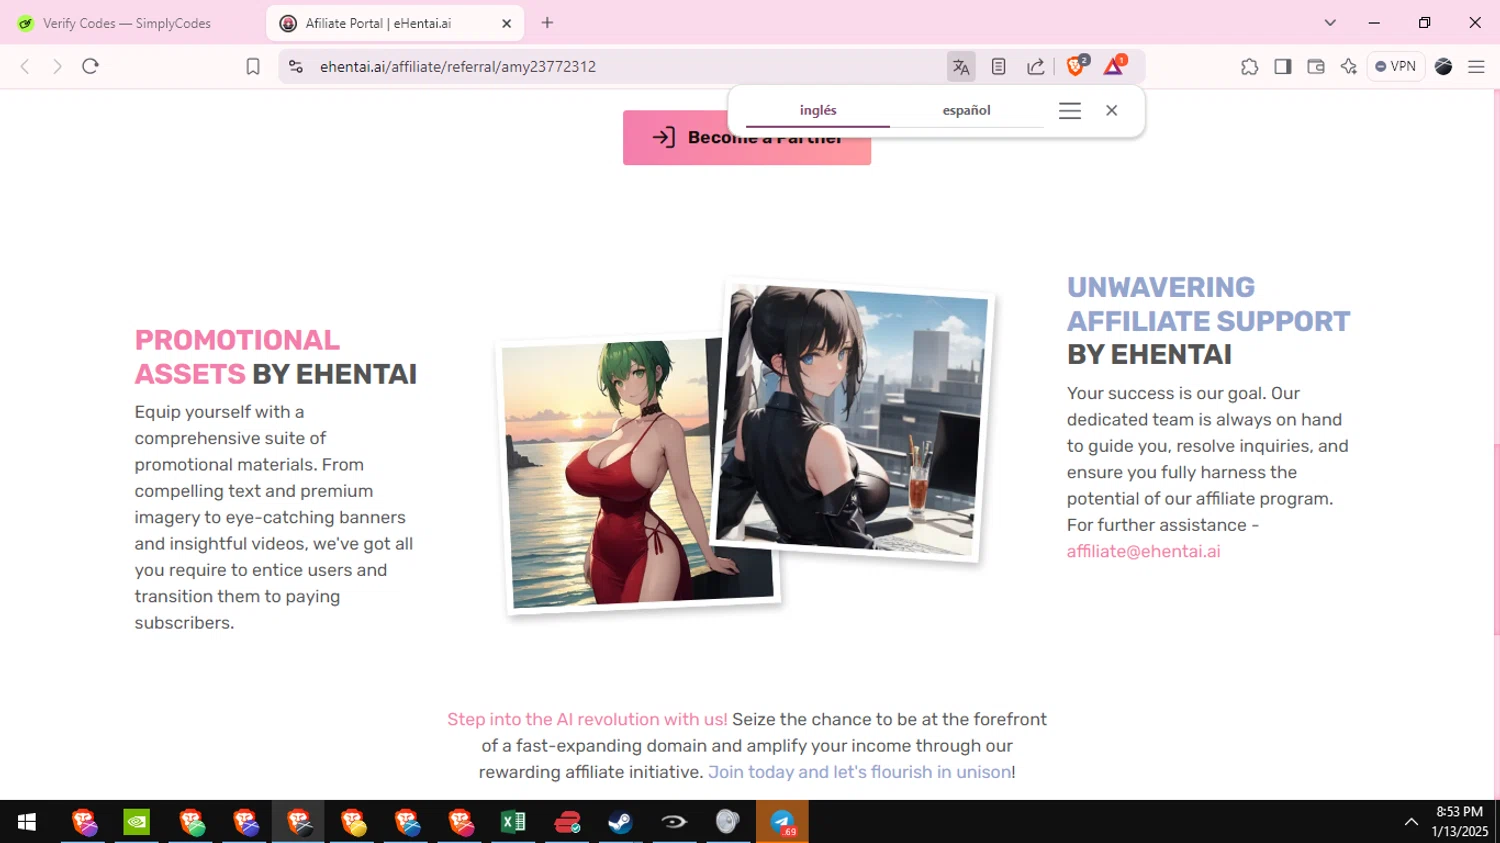
Task: Reload the current page
Action: coord(90,66)
